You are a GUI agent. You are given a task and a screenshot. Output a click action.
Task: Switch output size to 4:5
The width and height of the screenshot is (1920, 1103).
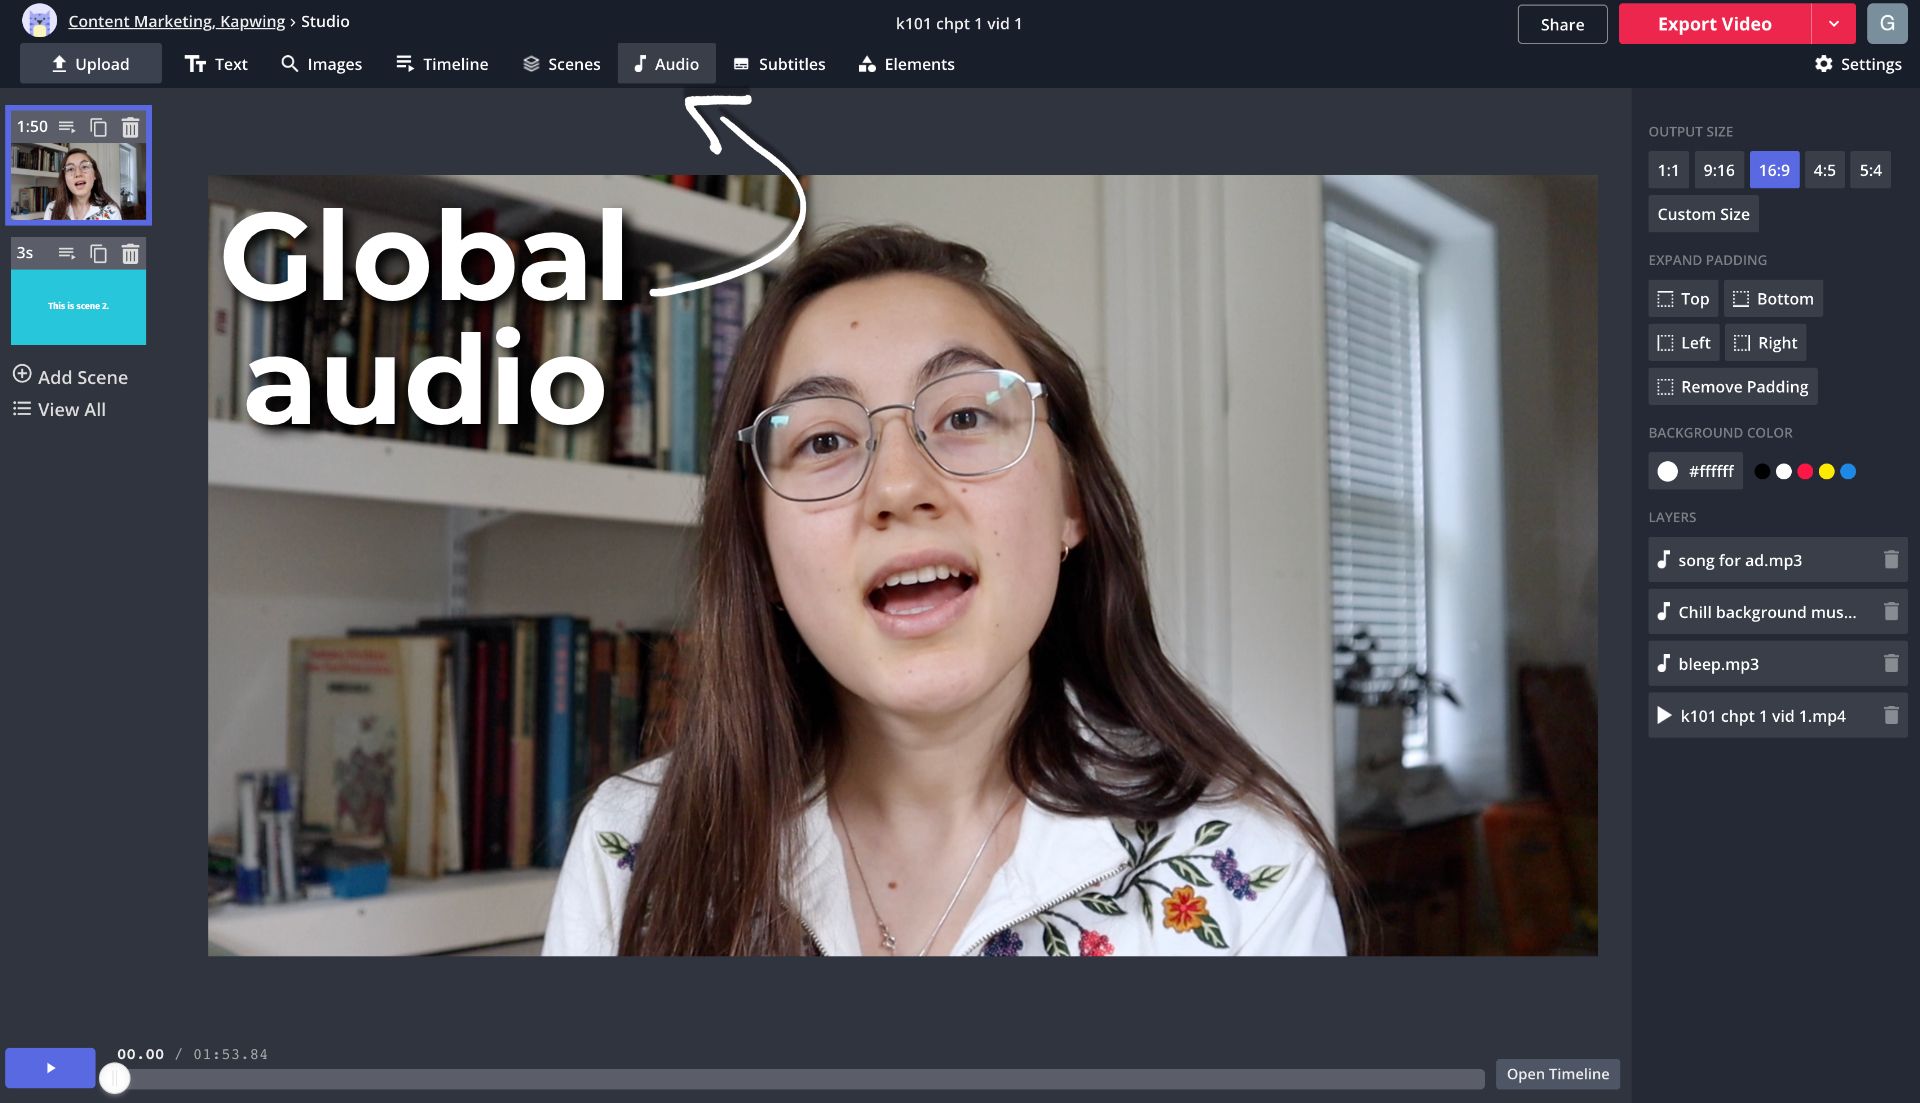click(1823, 171)
